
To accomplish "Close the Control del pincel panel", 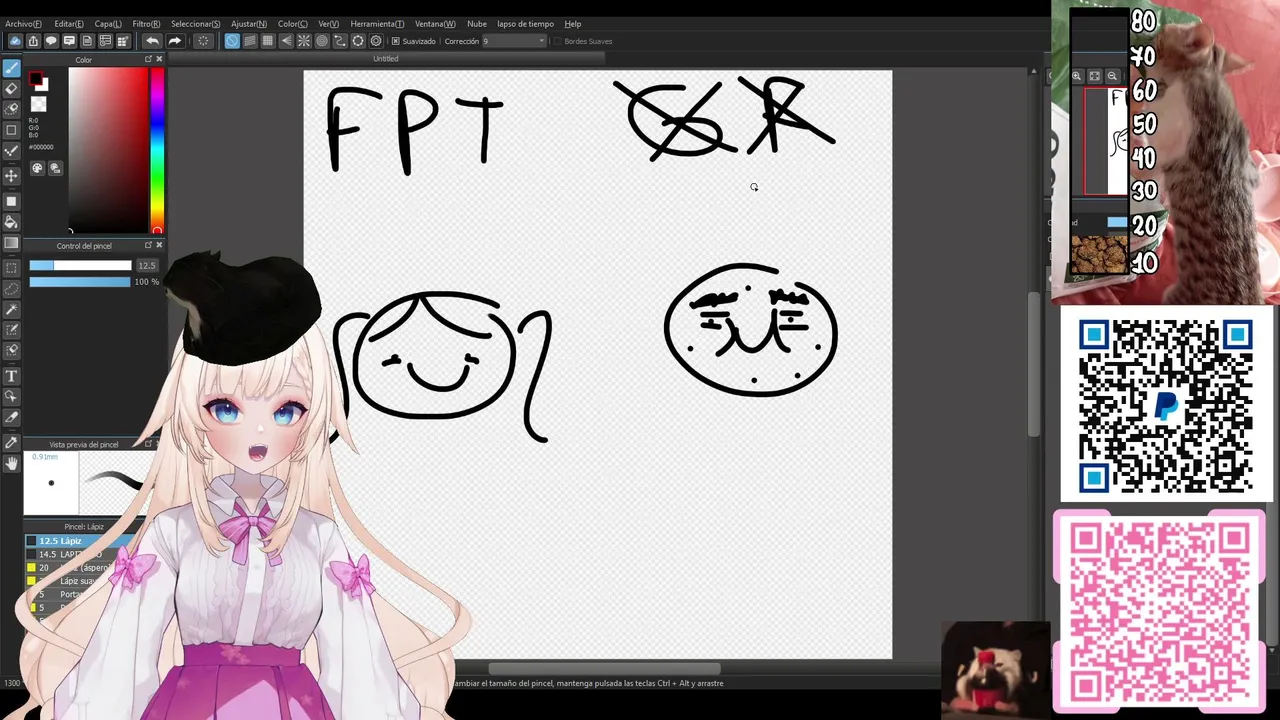I will tap(159, 245).
